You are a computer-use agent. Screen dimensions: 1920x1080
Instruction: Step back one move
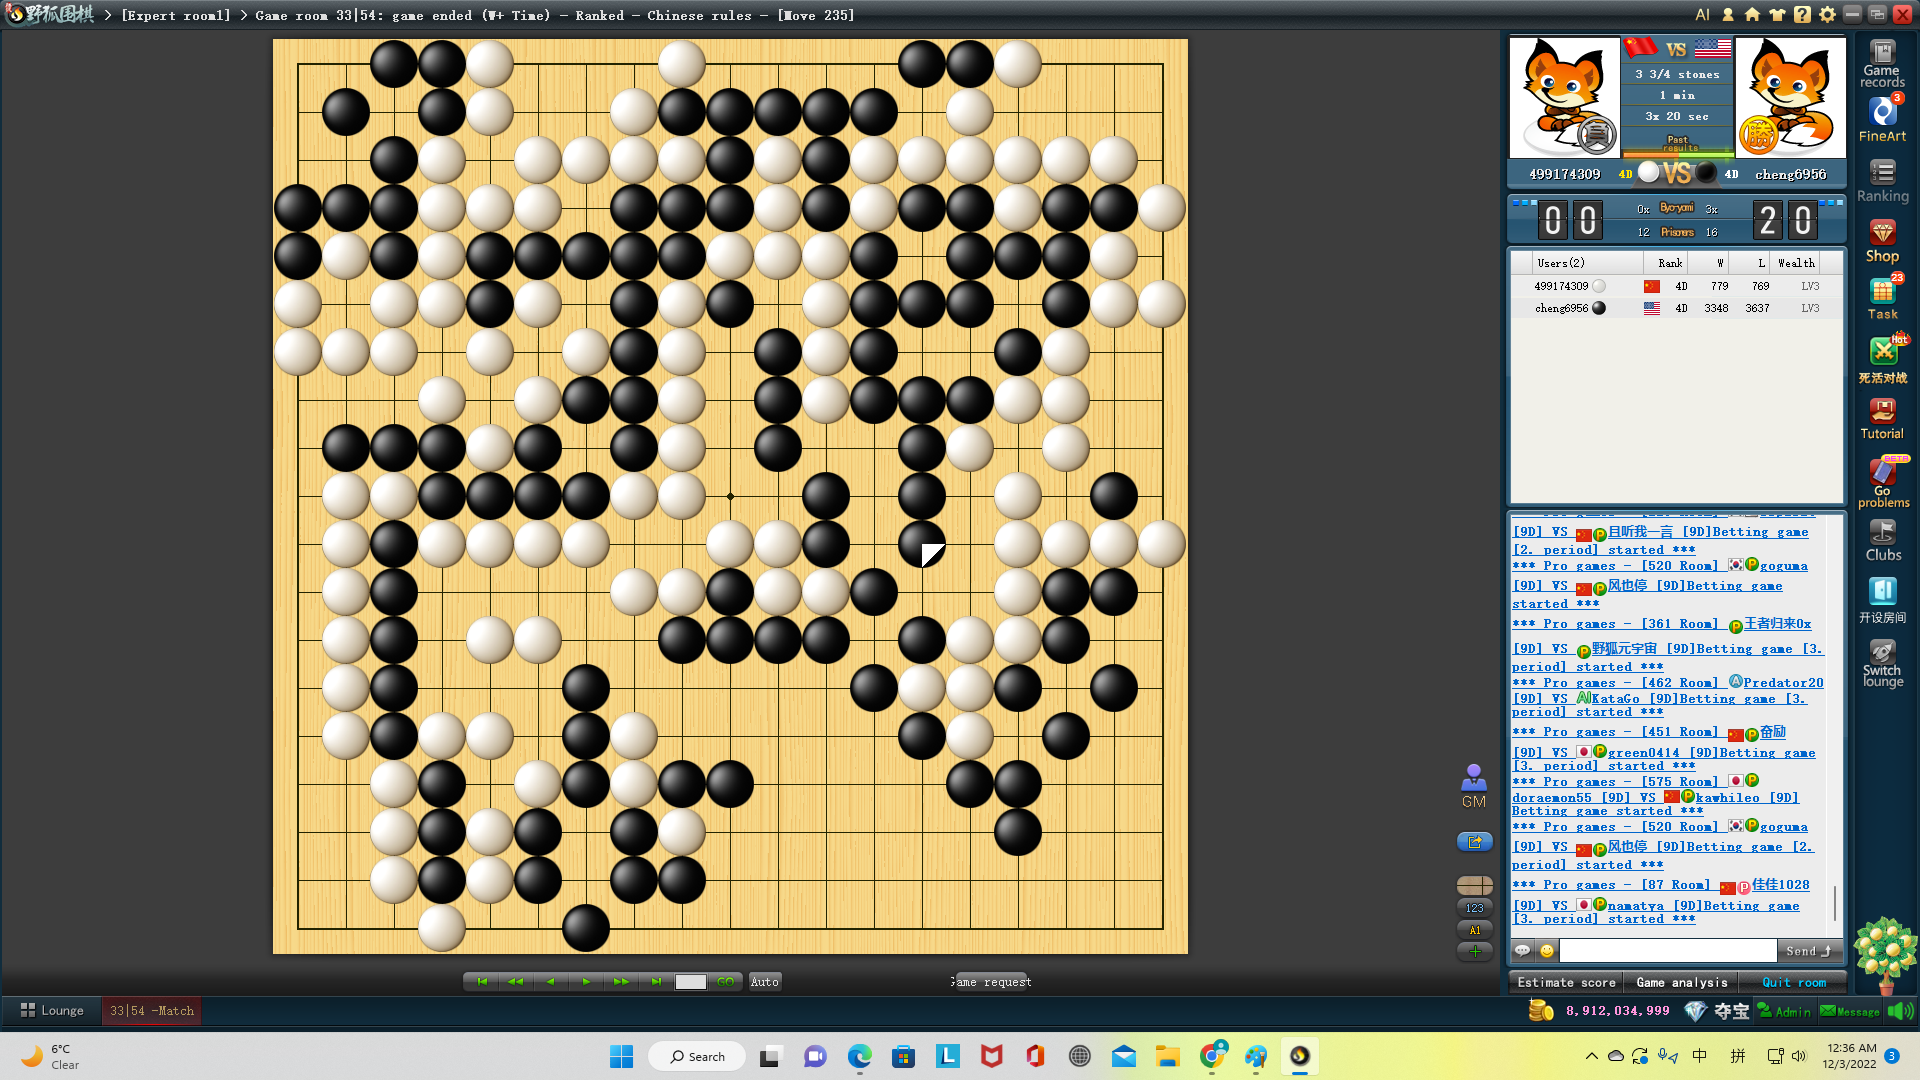click(x=551, y=982)
